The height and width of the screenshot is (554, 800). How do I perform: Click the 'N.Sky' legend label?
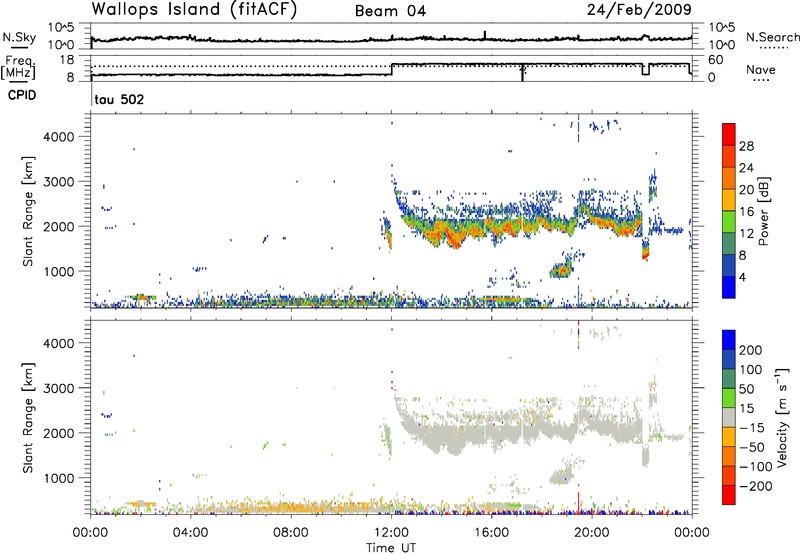(x=19, y=37)
